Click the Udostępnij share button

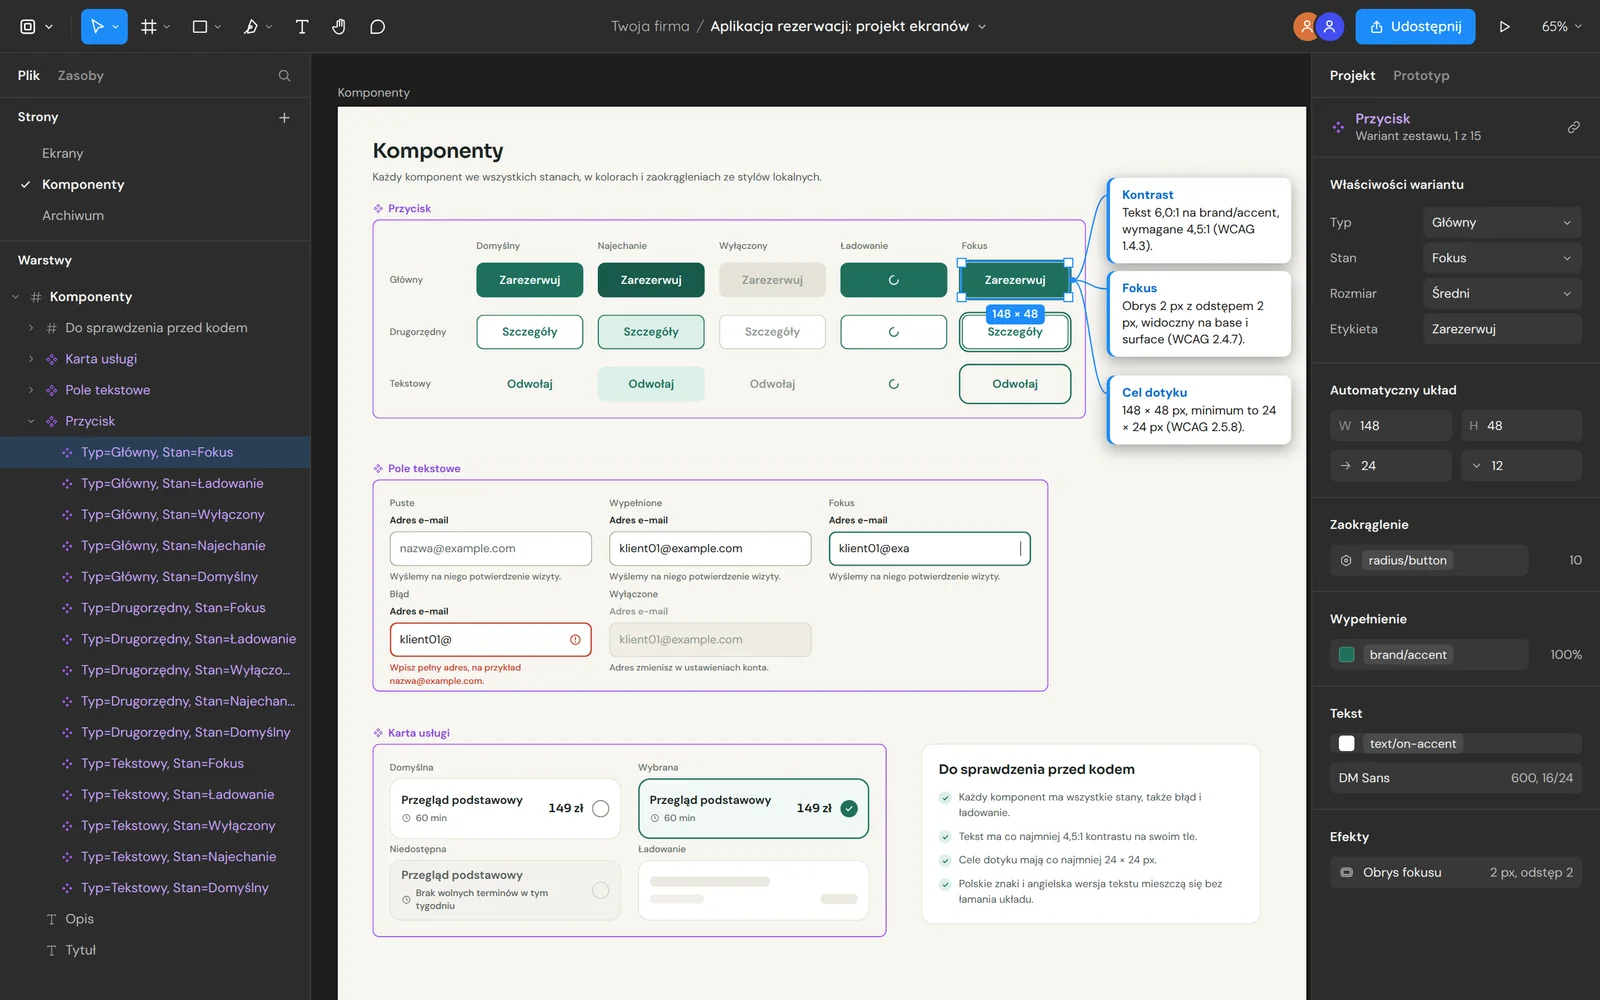(1415, 27)
